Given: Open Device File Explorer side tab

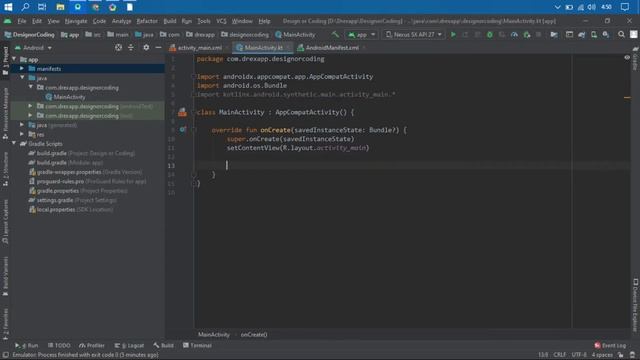Looking at the screenshot, I should tap(635, 304).
